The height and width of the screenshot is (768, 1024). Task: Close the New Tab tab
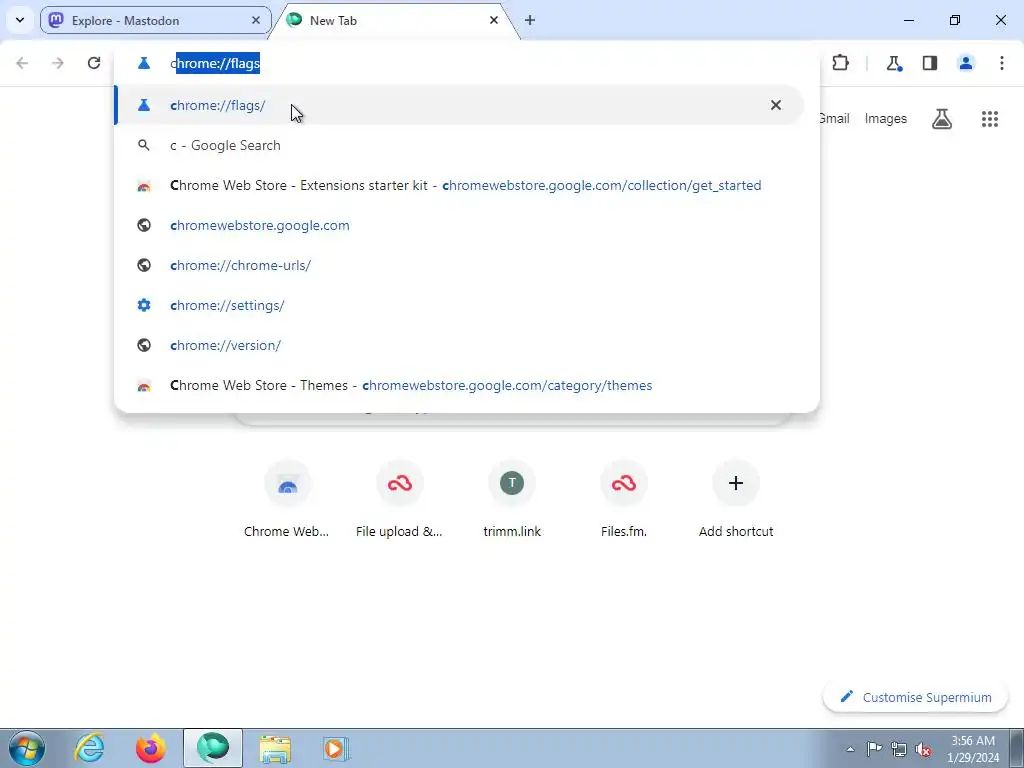494,20
